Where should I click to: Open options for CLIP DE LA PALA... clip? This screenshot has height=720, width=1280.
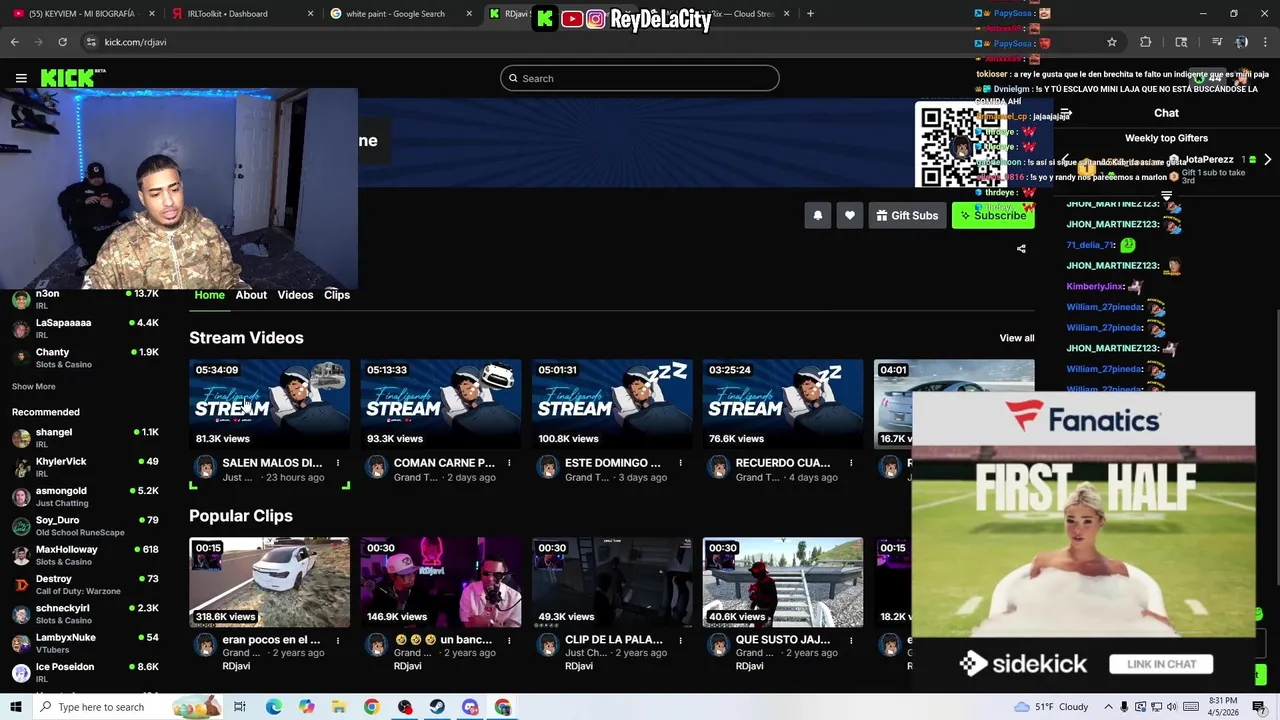pyautogui.click(x=680, y=640)
